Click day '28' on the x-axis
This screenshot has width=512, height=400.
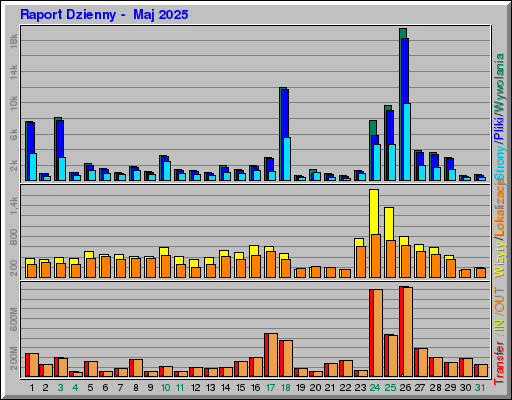pos(435,388)
